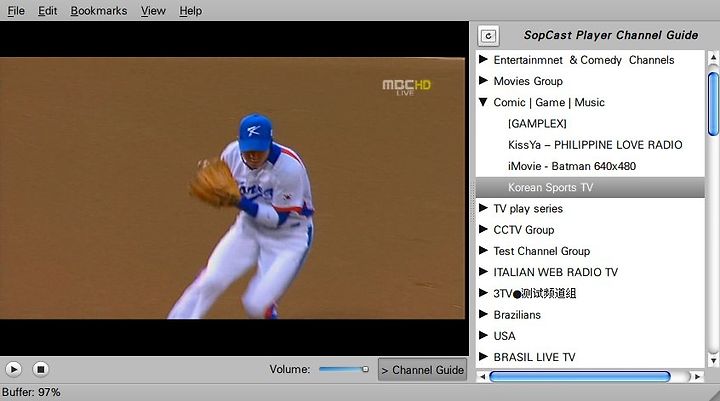The image size is (720, 401).
Task: Expand the Movies Group arrow
Action: (x=483, y=80)
